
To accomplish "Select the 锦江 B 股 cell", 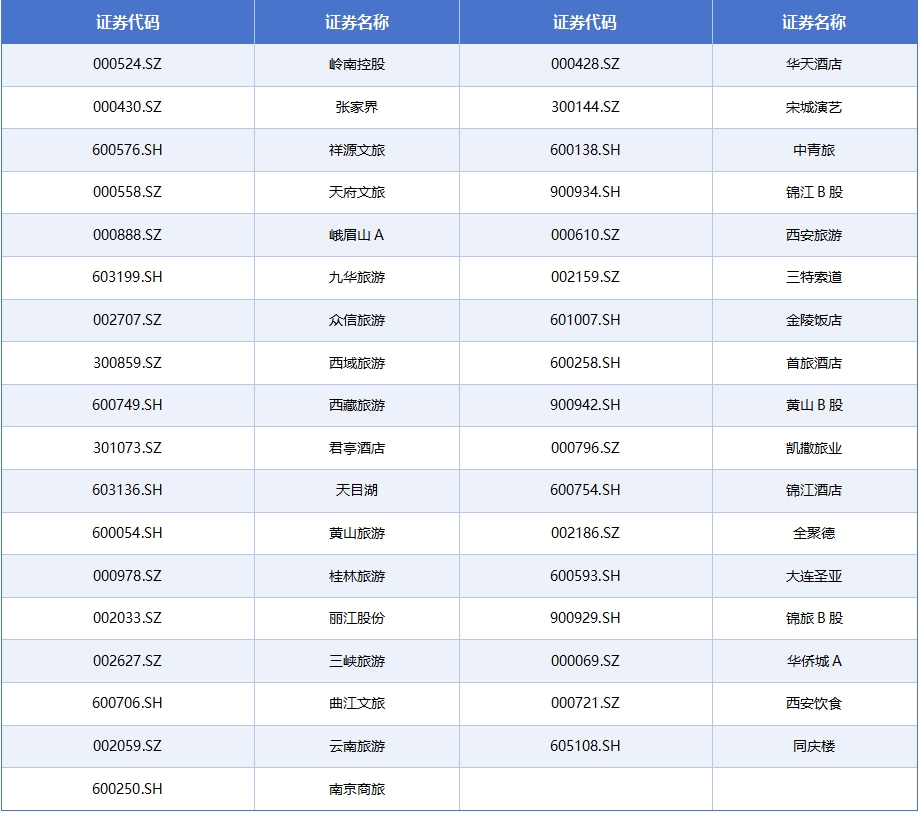I will (x=814, y=192).
